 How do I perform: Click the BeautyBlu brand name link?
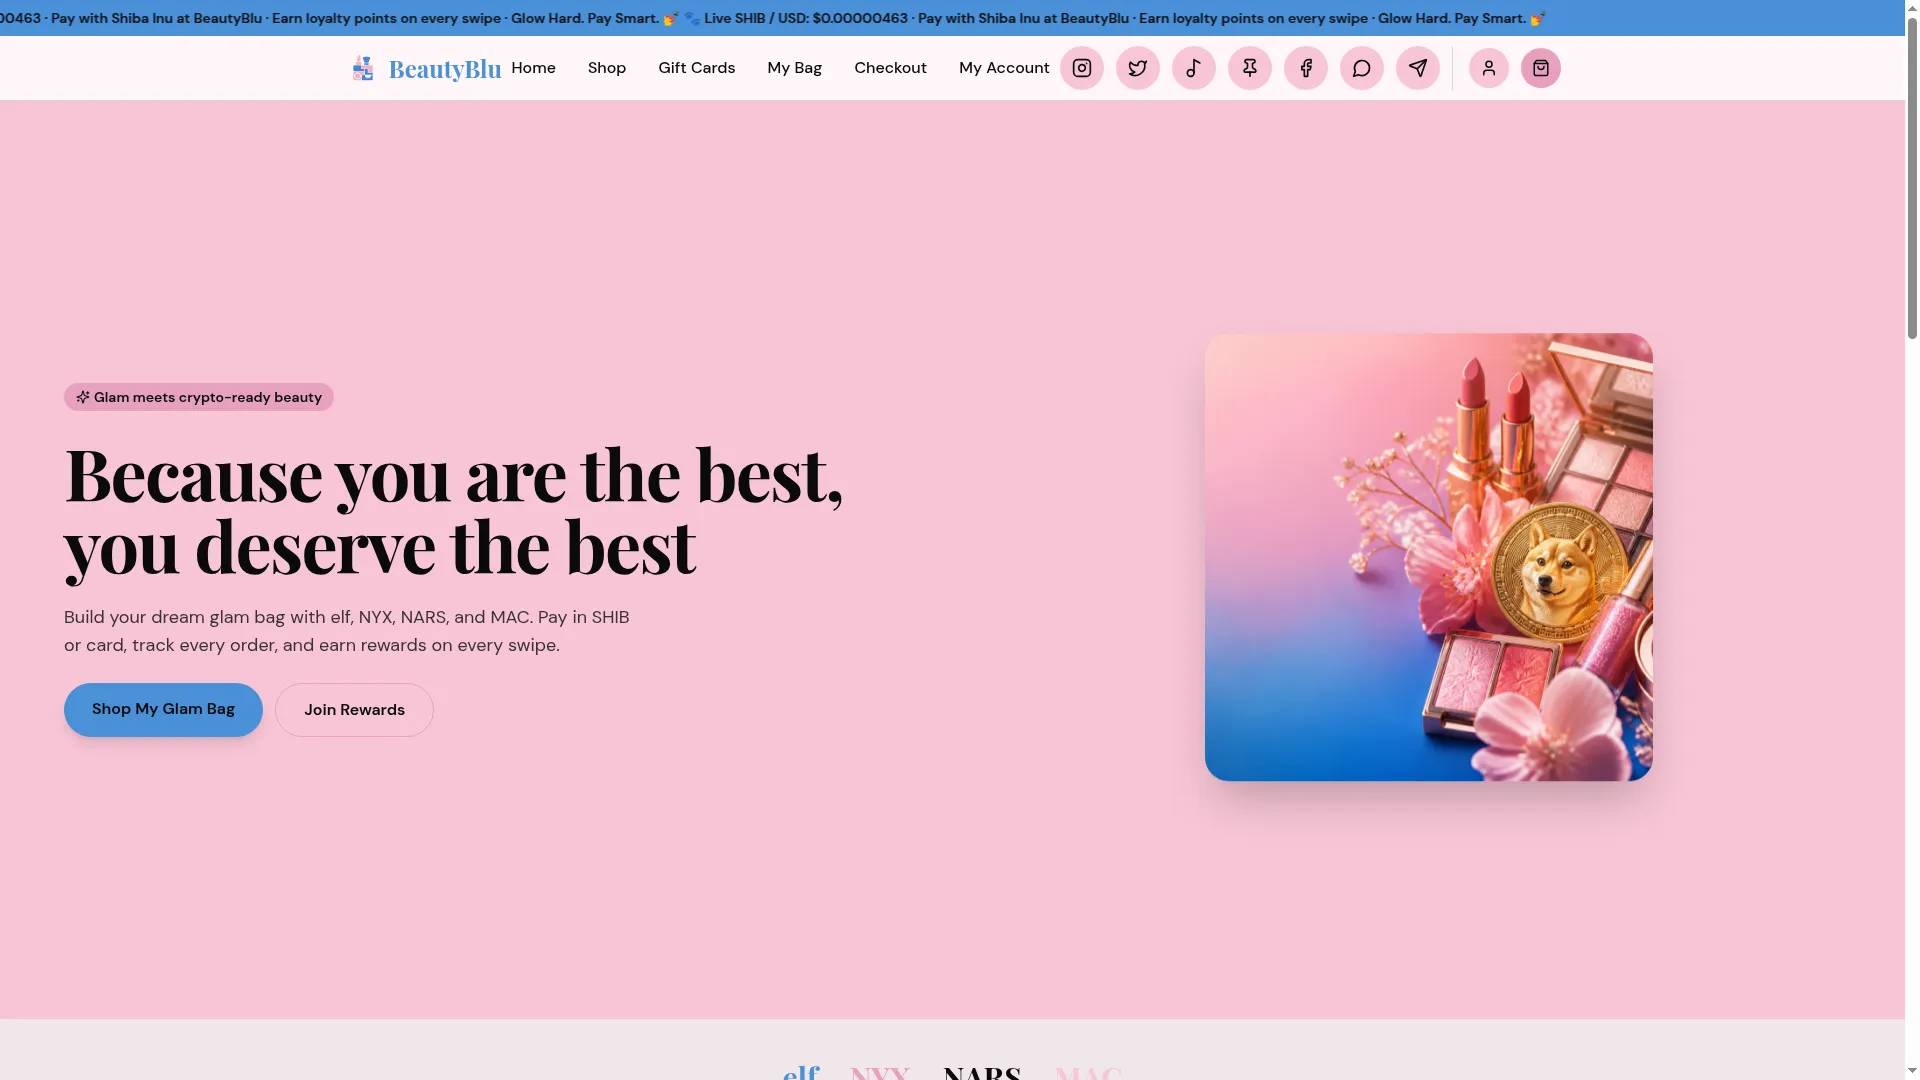(445, 69)
